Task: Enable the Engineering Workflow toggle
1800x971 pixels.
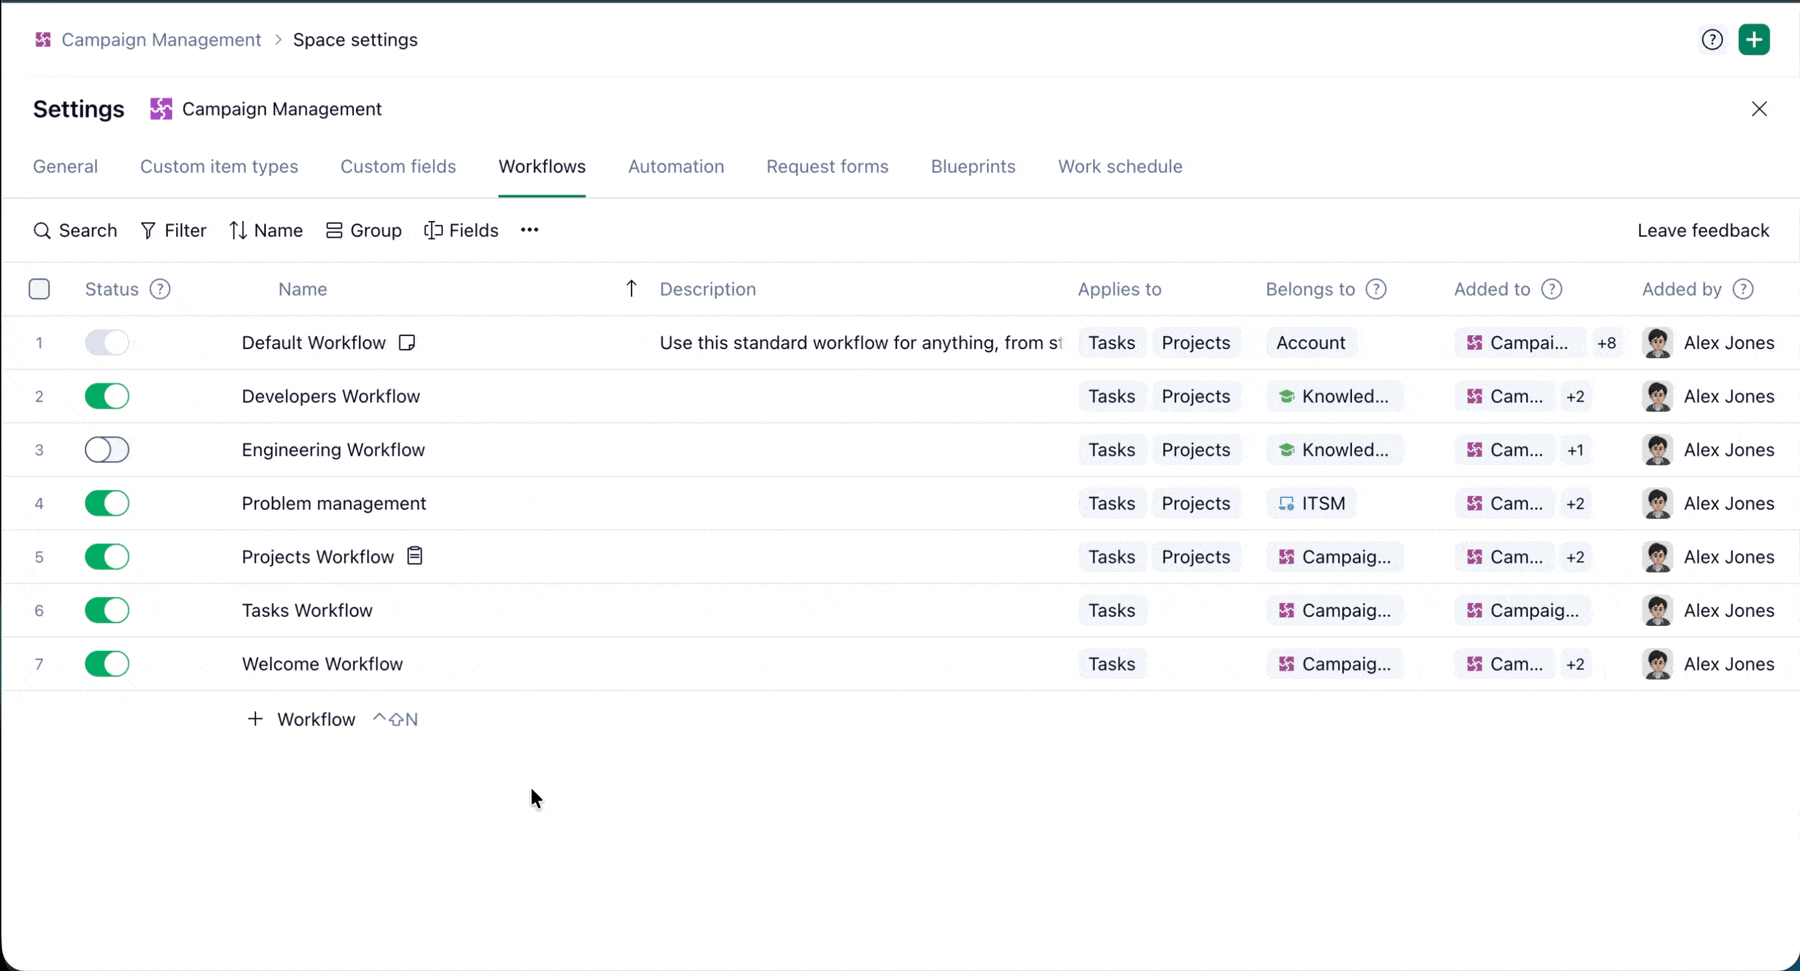Action: pyautogui.click(x=107, y=450)
